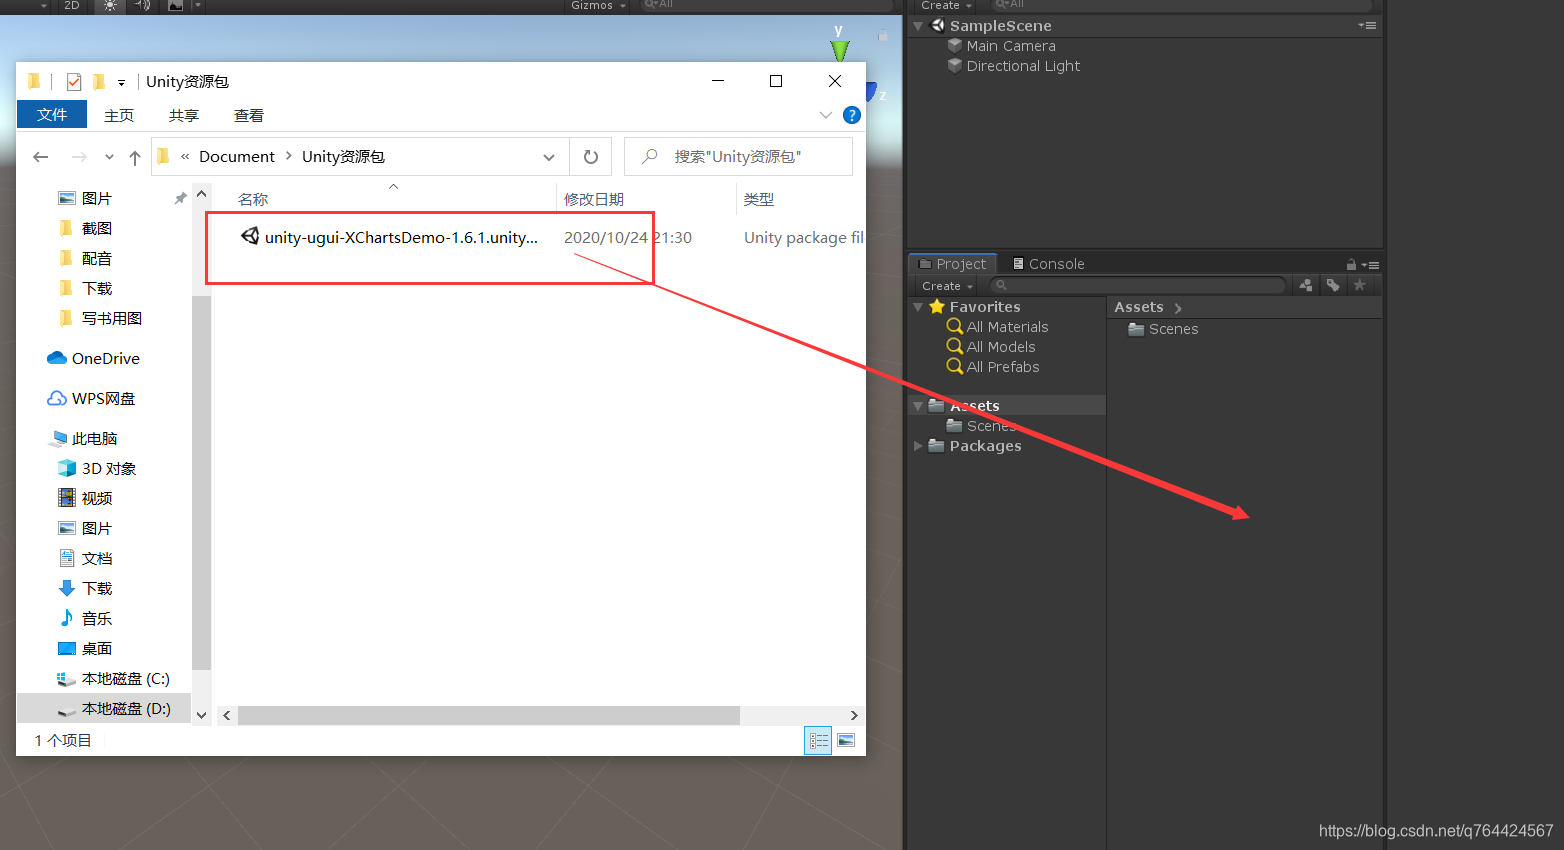This screenshot has width=1564, height=850.
Task: Click the Unity logo next to SampleScene
Action: coord(938,26)
